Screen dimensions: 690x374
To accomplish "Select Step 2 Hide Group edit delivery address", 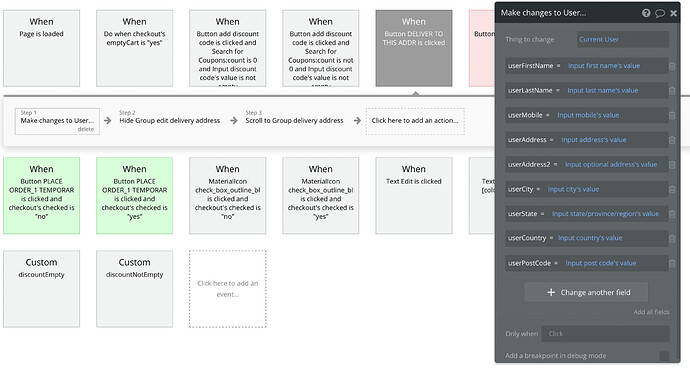I will click(x=169, y=120).
